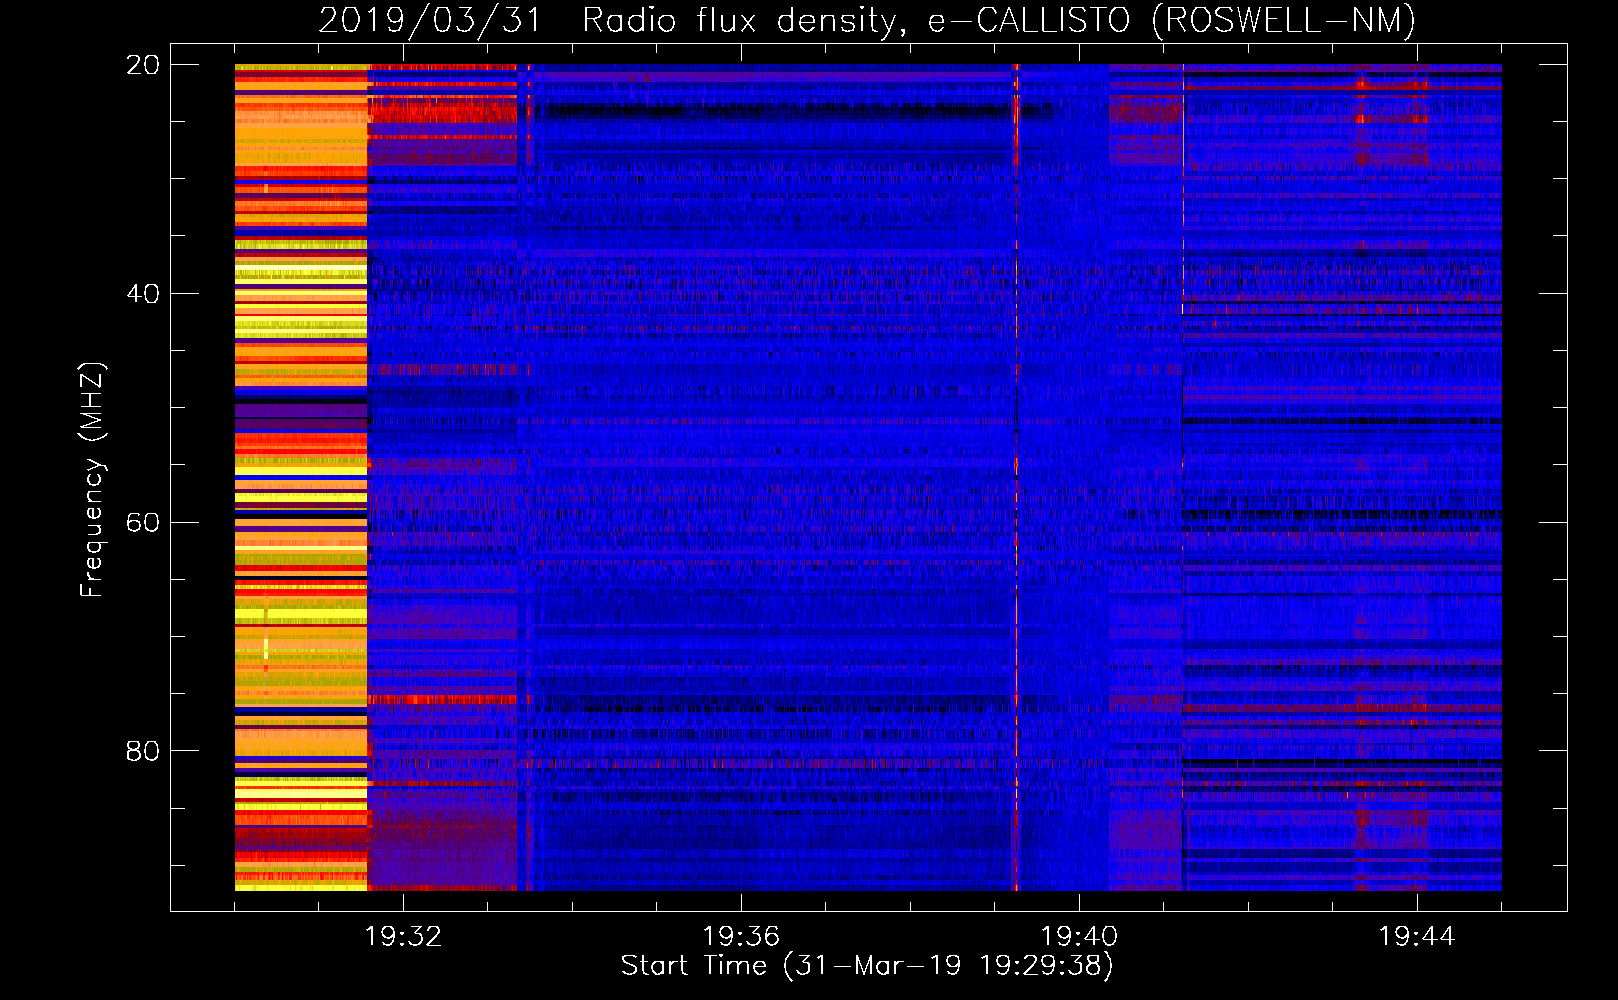Click the "Start Time (31-Mar-19 19:29:38)" label

point(867,966)
